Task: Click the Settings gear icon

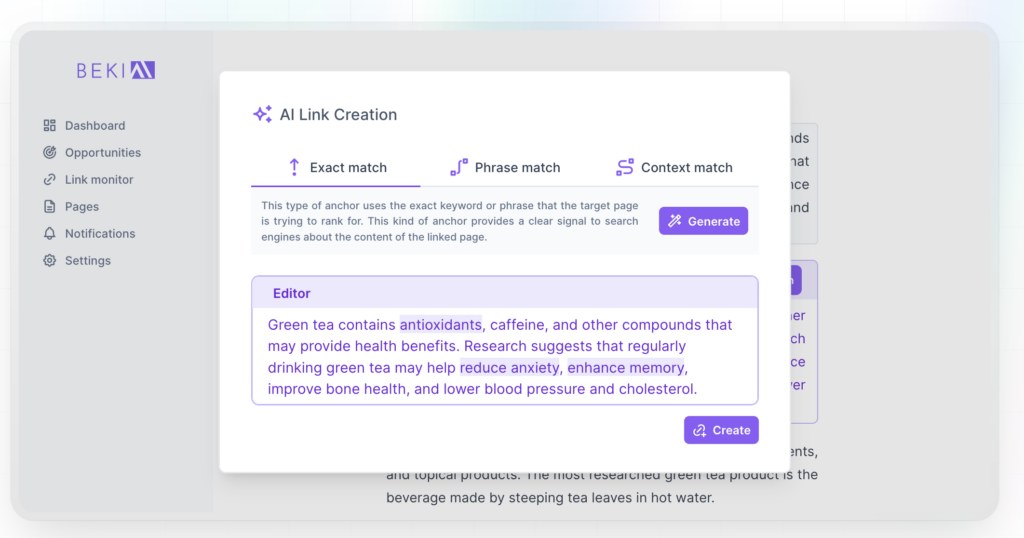Action: 50,261
